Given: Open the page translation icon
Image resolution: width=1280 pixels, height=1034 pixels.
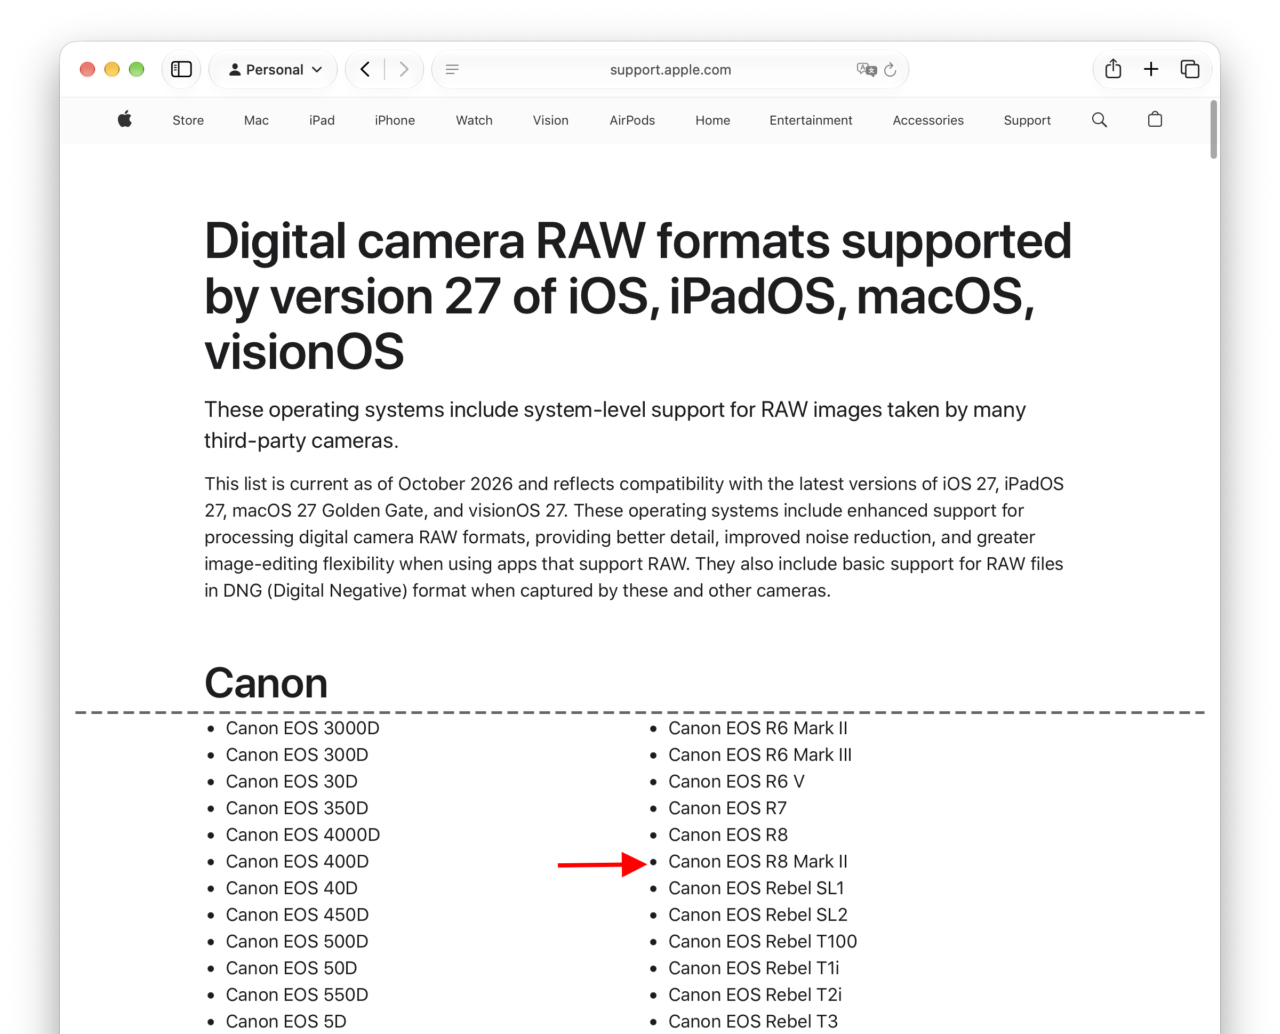Looking at the screenshot, I should coord(866,69).
